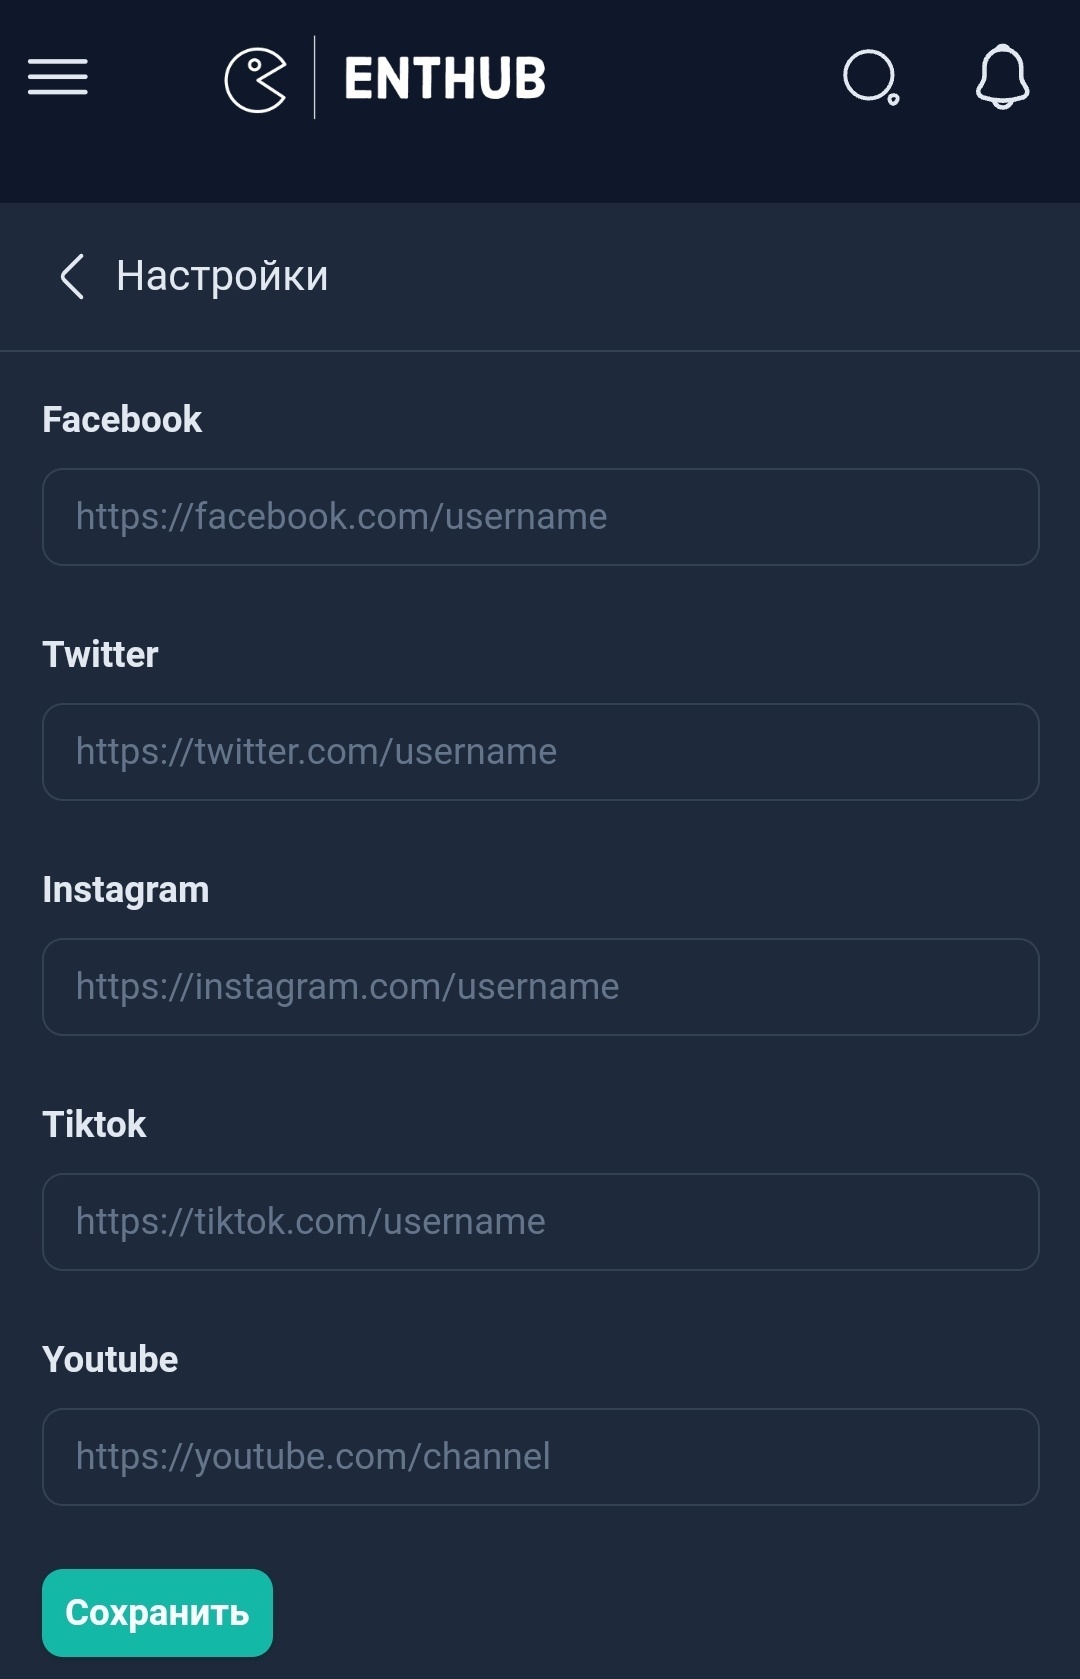The width and height of the screenshot is (1080, 1679).
Task: Tap the Настройки page title
Action: point(222,276)
